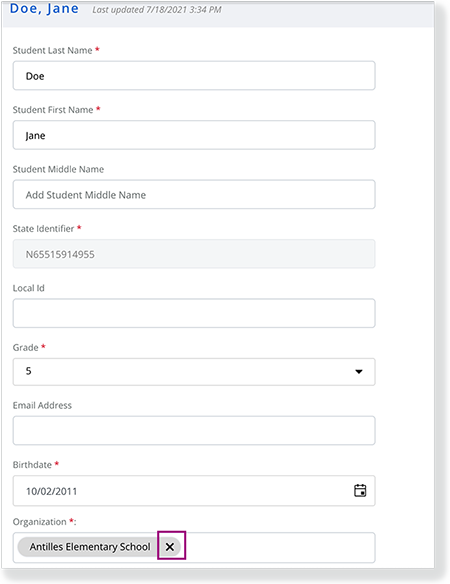The image size is (450, 584).
Task: Click the Student First Name field containing Jane
Action: pos(194,135)
